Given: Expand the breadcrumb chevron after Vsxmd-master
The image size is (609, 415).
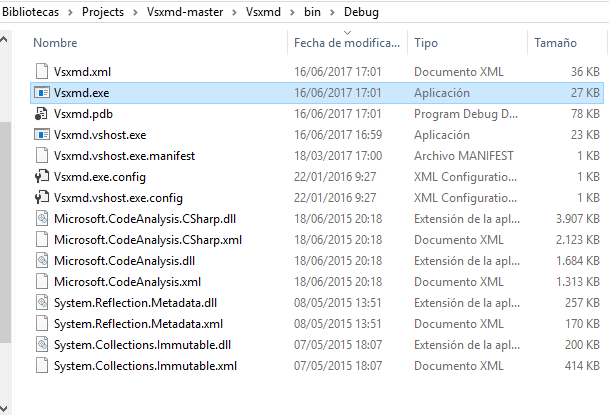Looking at the screenshot, I should pos(235,12).
